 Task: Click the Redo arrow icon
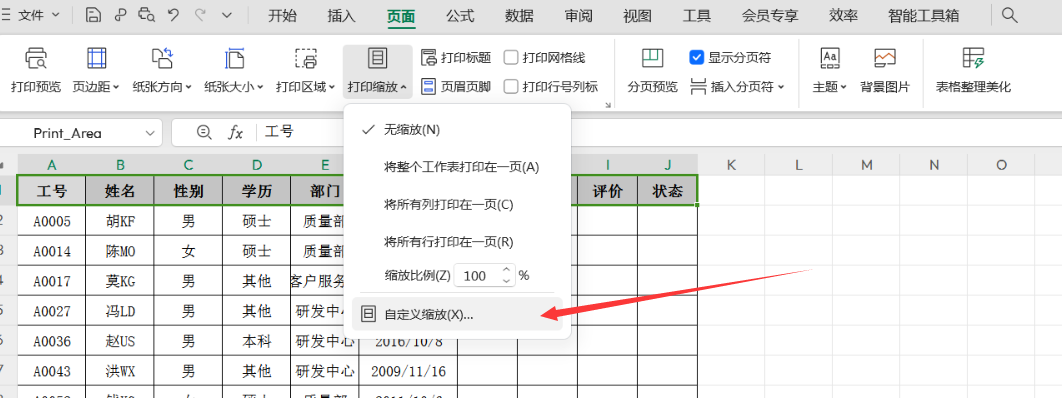[200, 15]
